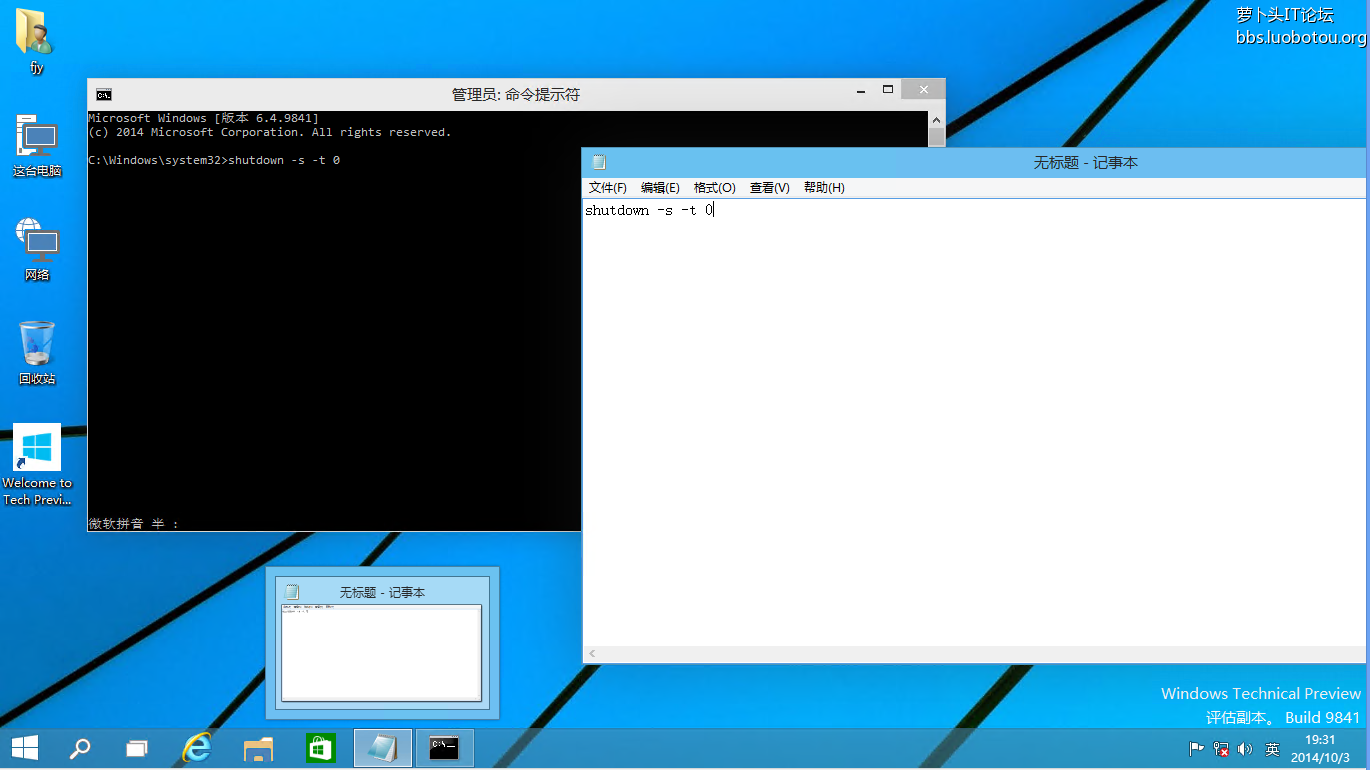Image resolution: width=1370 pixels, height=770 pixels.
Task: Open the 编辑(E) menu in Notepad
Action: pyautogui.click(x=660, y=188)
